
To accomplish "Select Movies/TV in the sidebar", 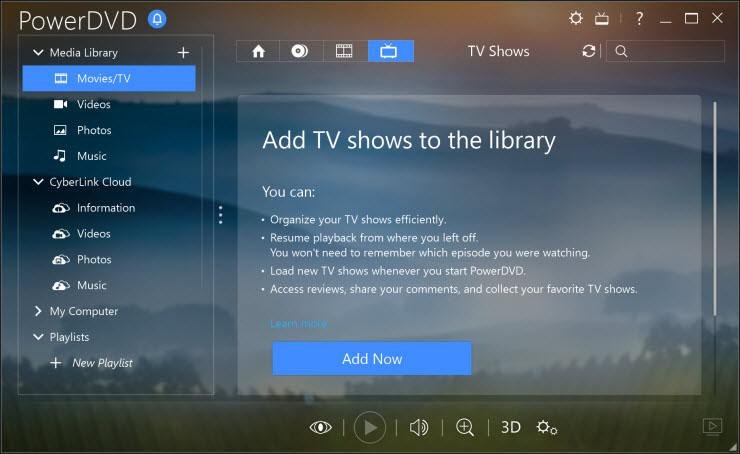I will coord(109,78).
